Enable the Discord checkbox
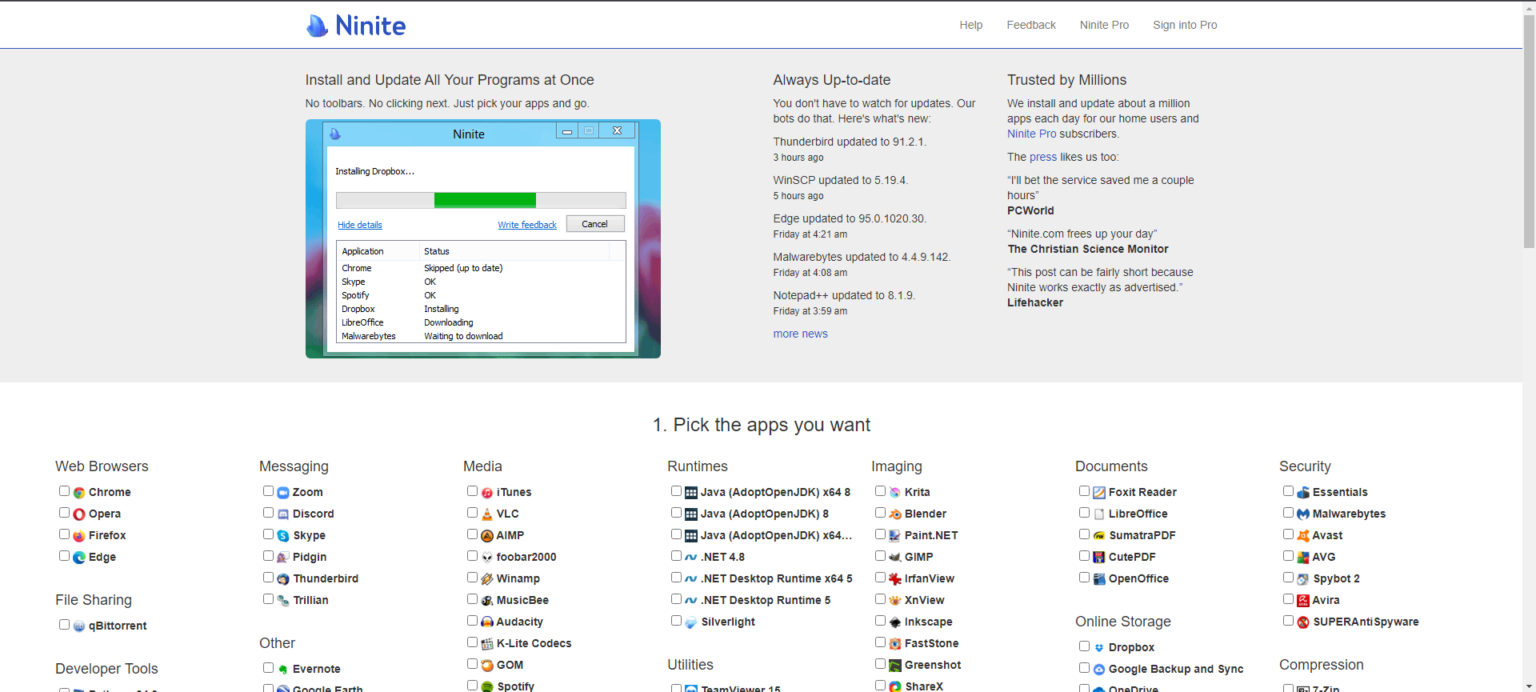The height and width of the screenshot is (692, 1536). (x=268, y=513)
